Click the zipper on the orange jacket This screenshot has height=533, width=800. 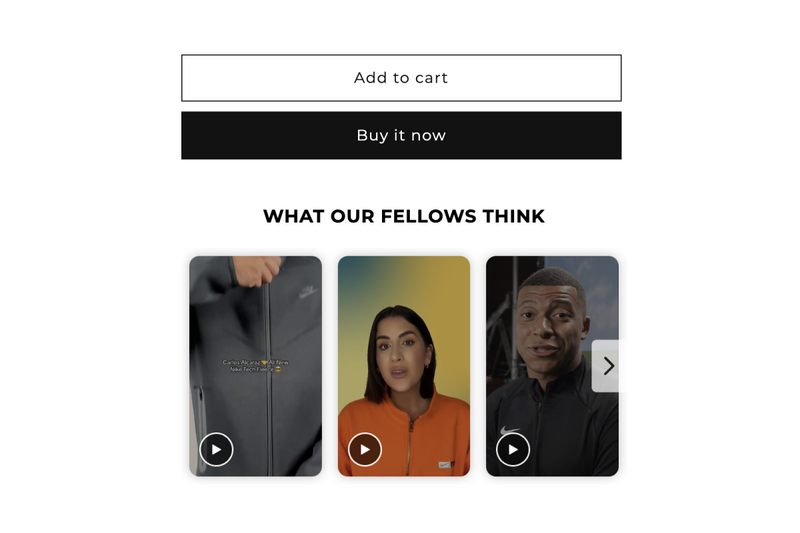(411, 443)
